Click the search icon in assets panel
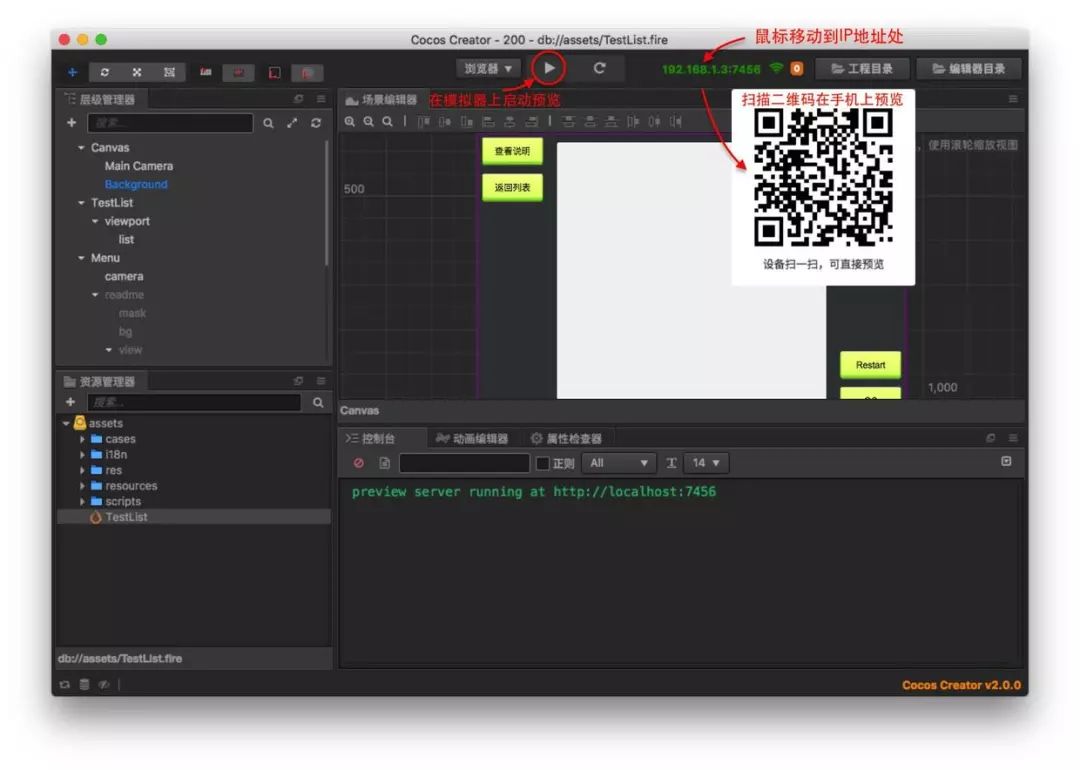The width and height of the screenshot is (1080, 770). [x=318, y=402]
